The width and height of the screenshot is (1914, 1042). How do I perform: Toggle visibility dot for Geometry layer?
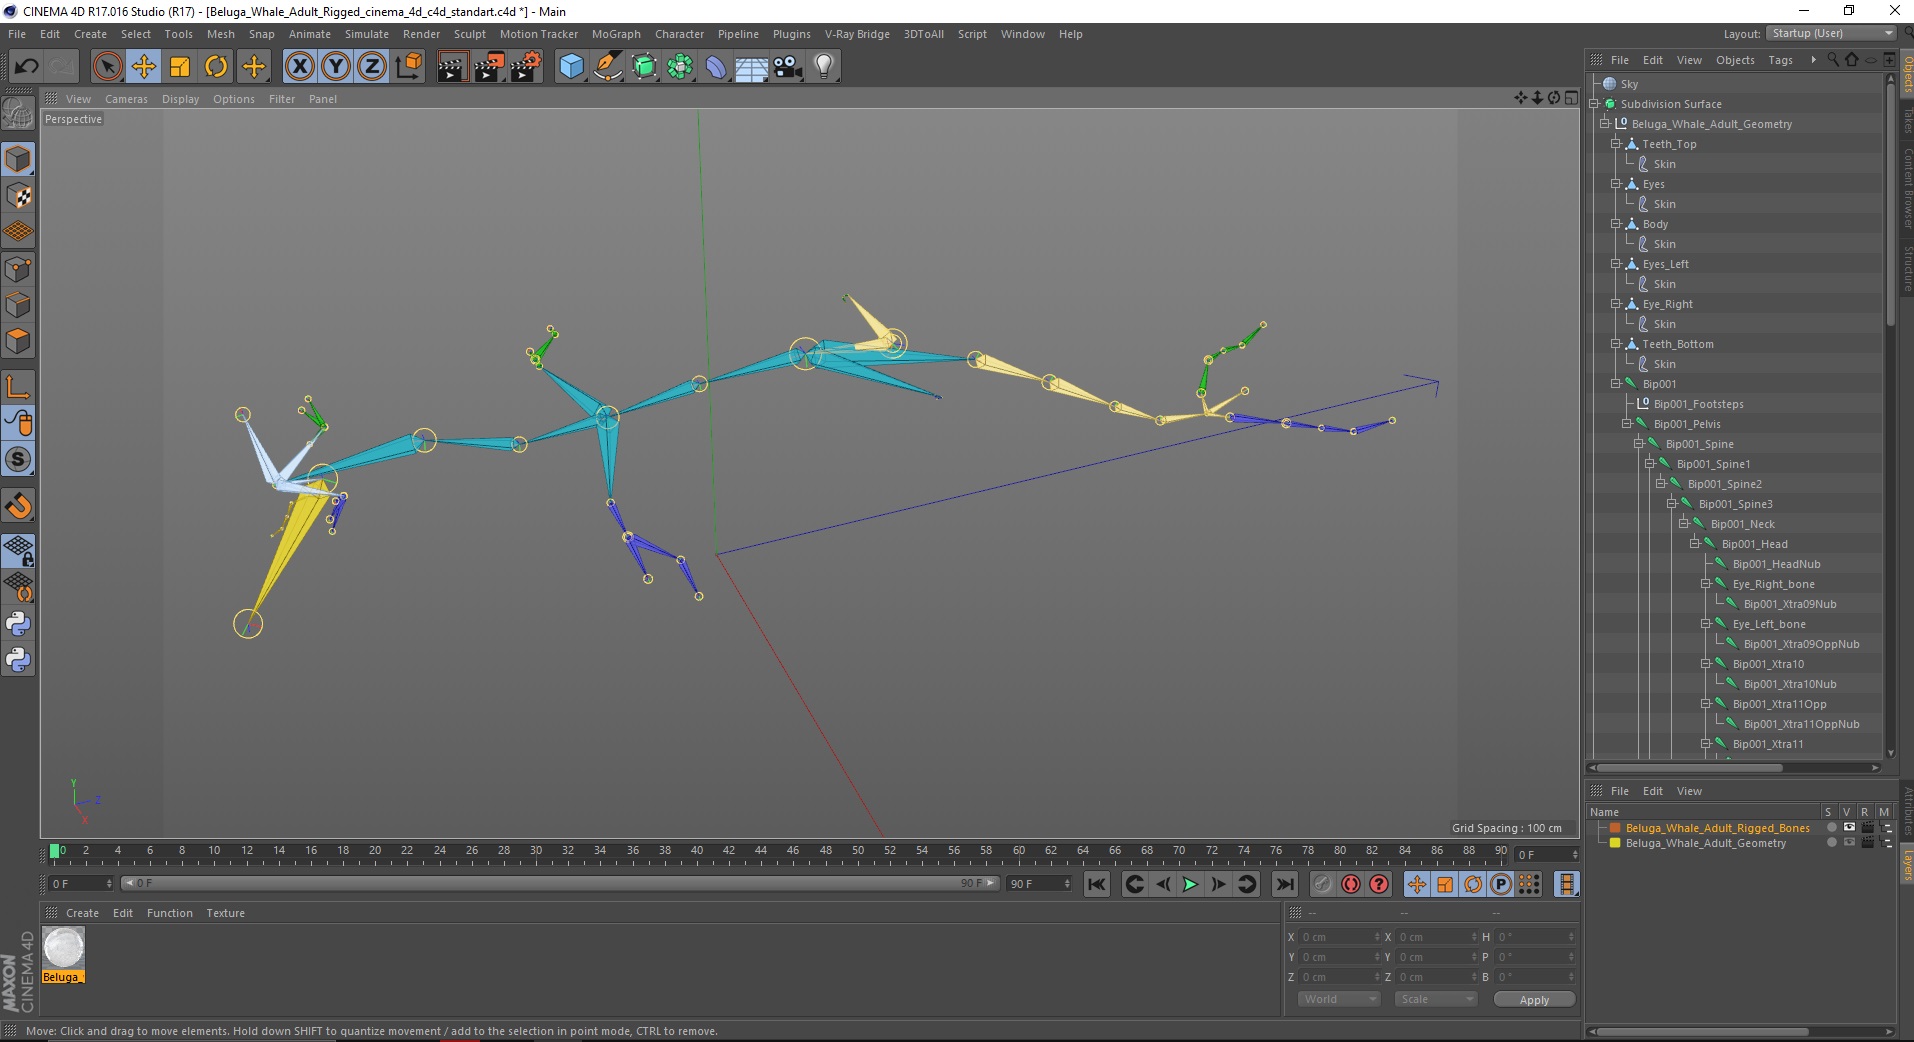(x=1832, y=843)
